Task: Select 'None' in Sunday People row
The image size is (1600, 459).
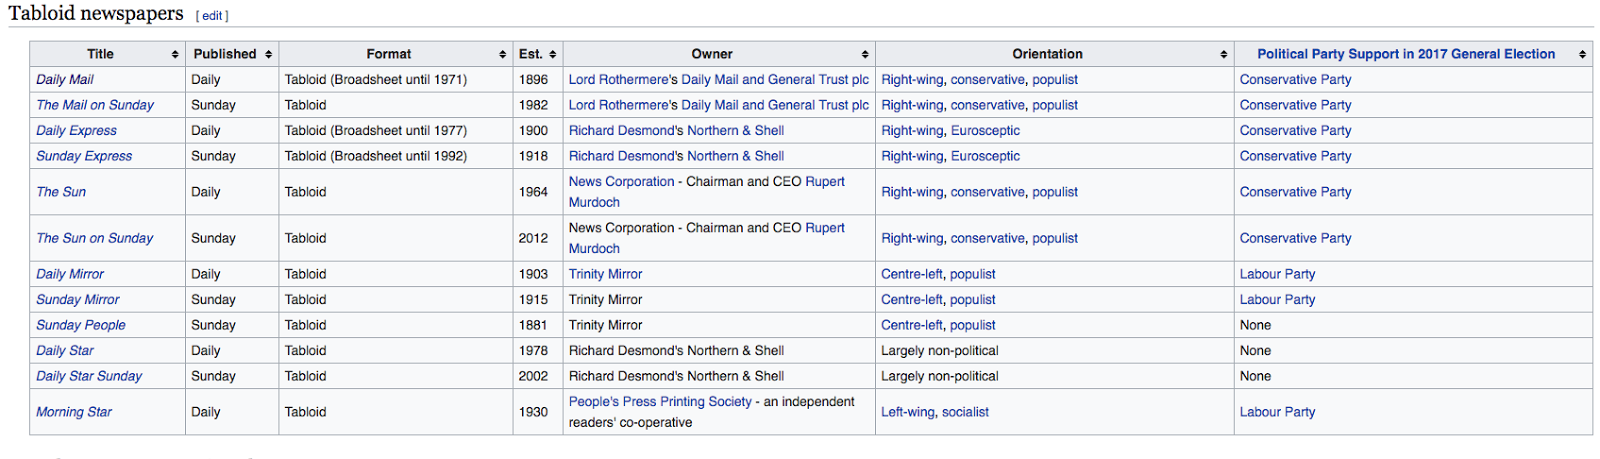Action: tap(1255, 325)
